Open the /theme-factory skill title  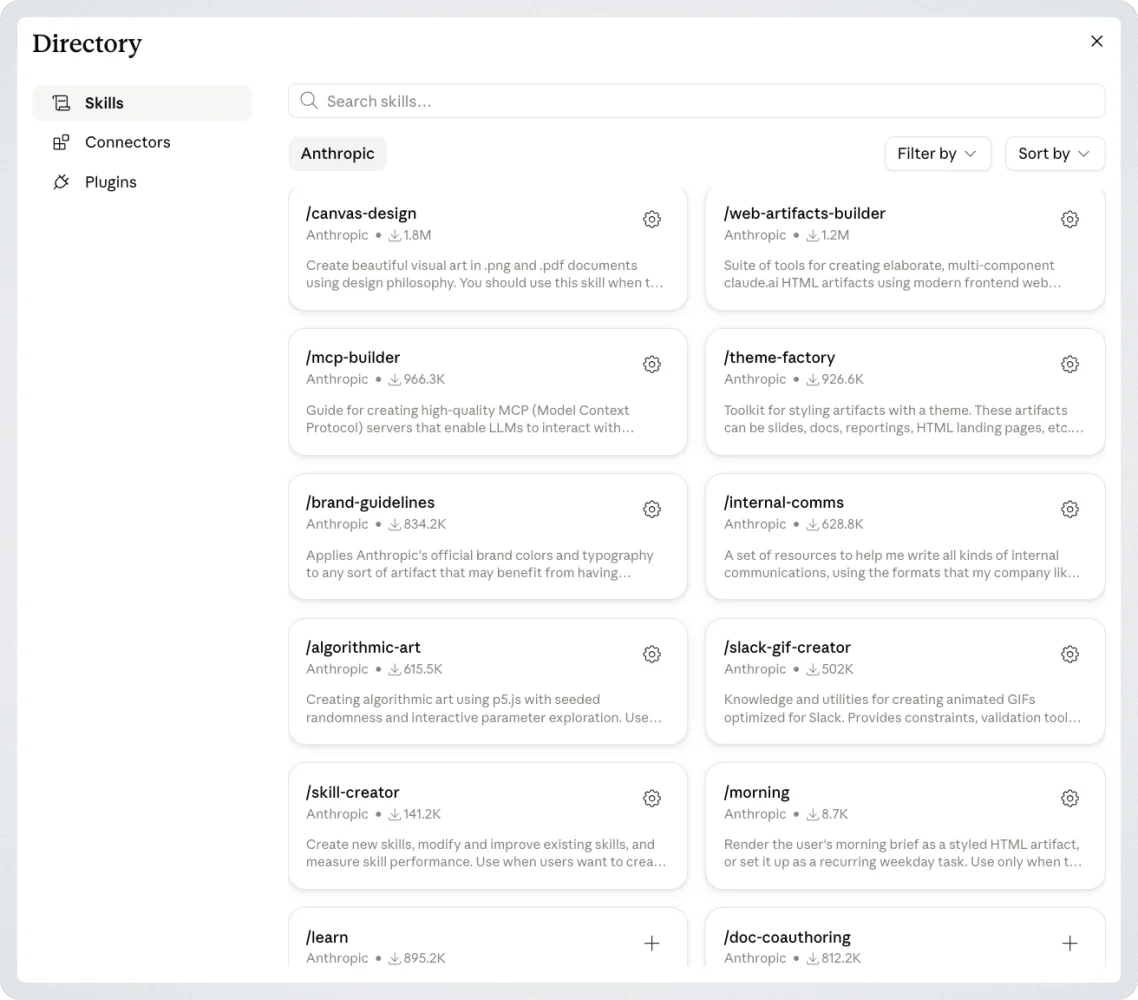[779, 358]
